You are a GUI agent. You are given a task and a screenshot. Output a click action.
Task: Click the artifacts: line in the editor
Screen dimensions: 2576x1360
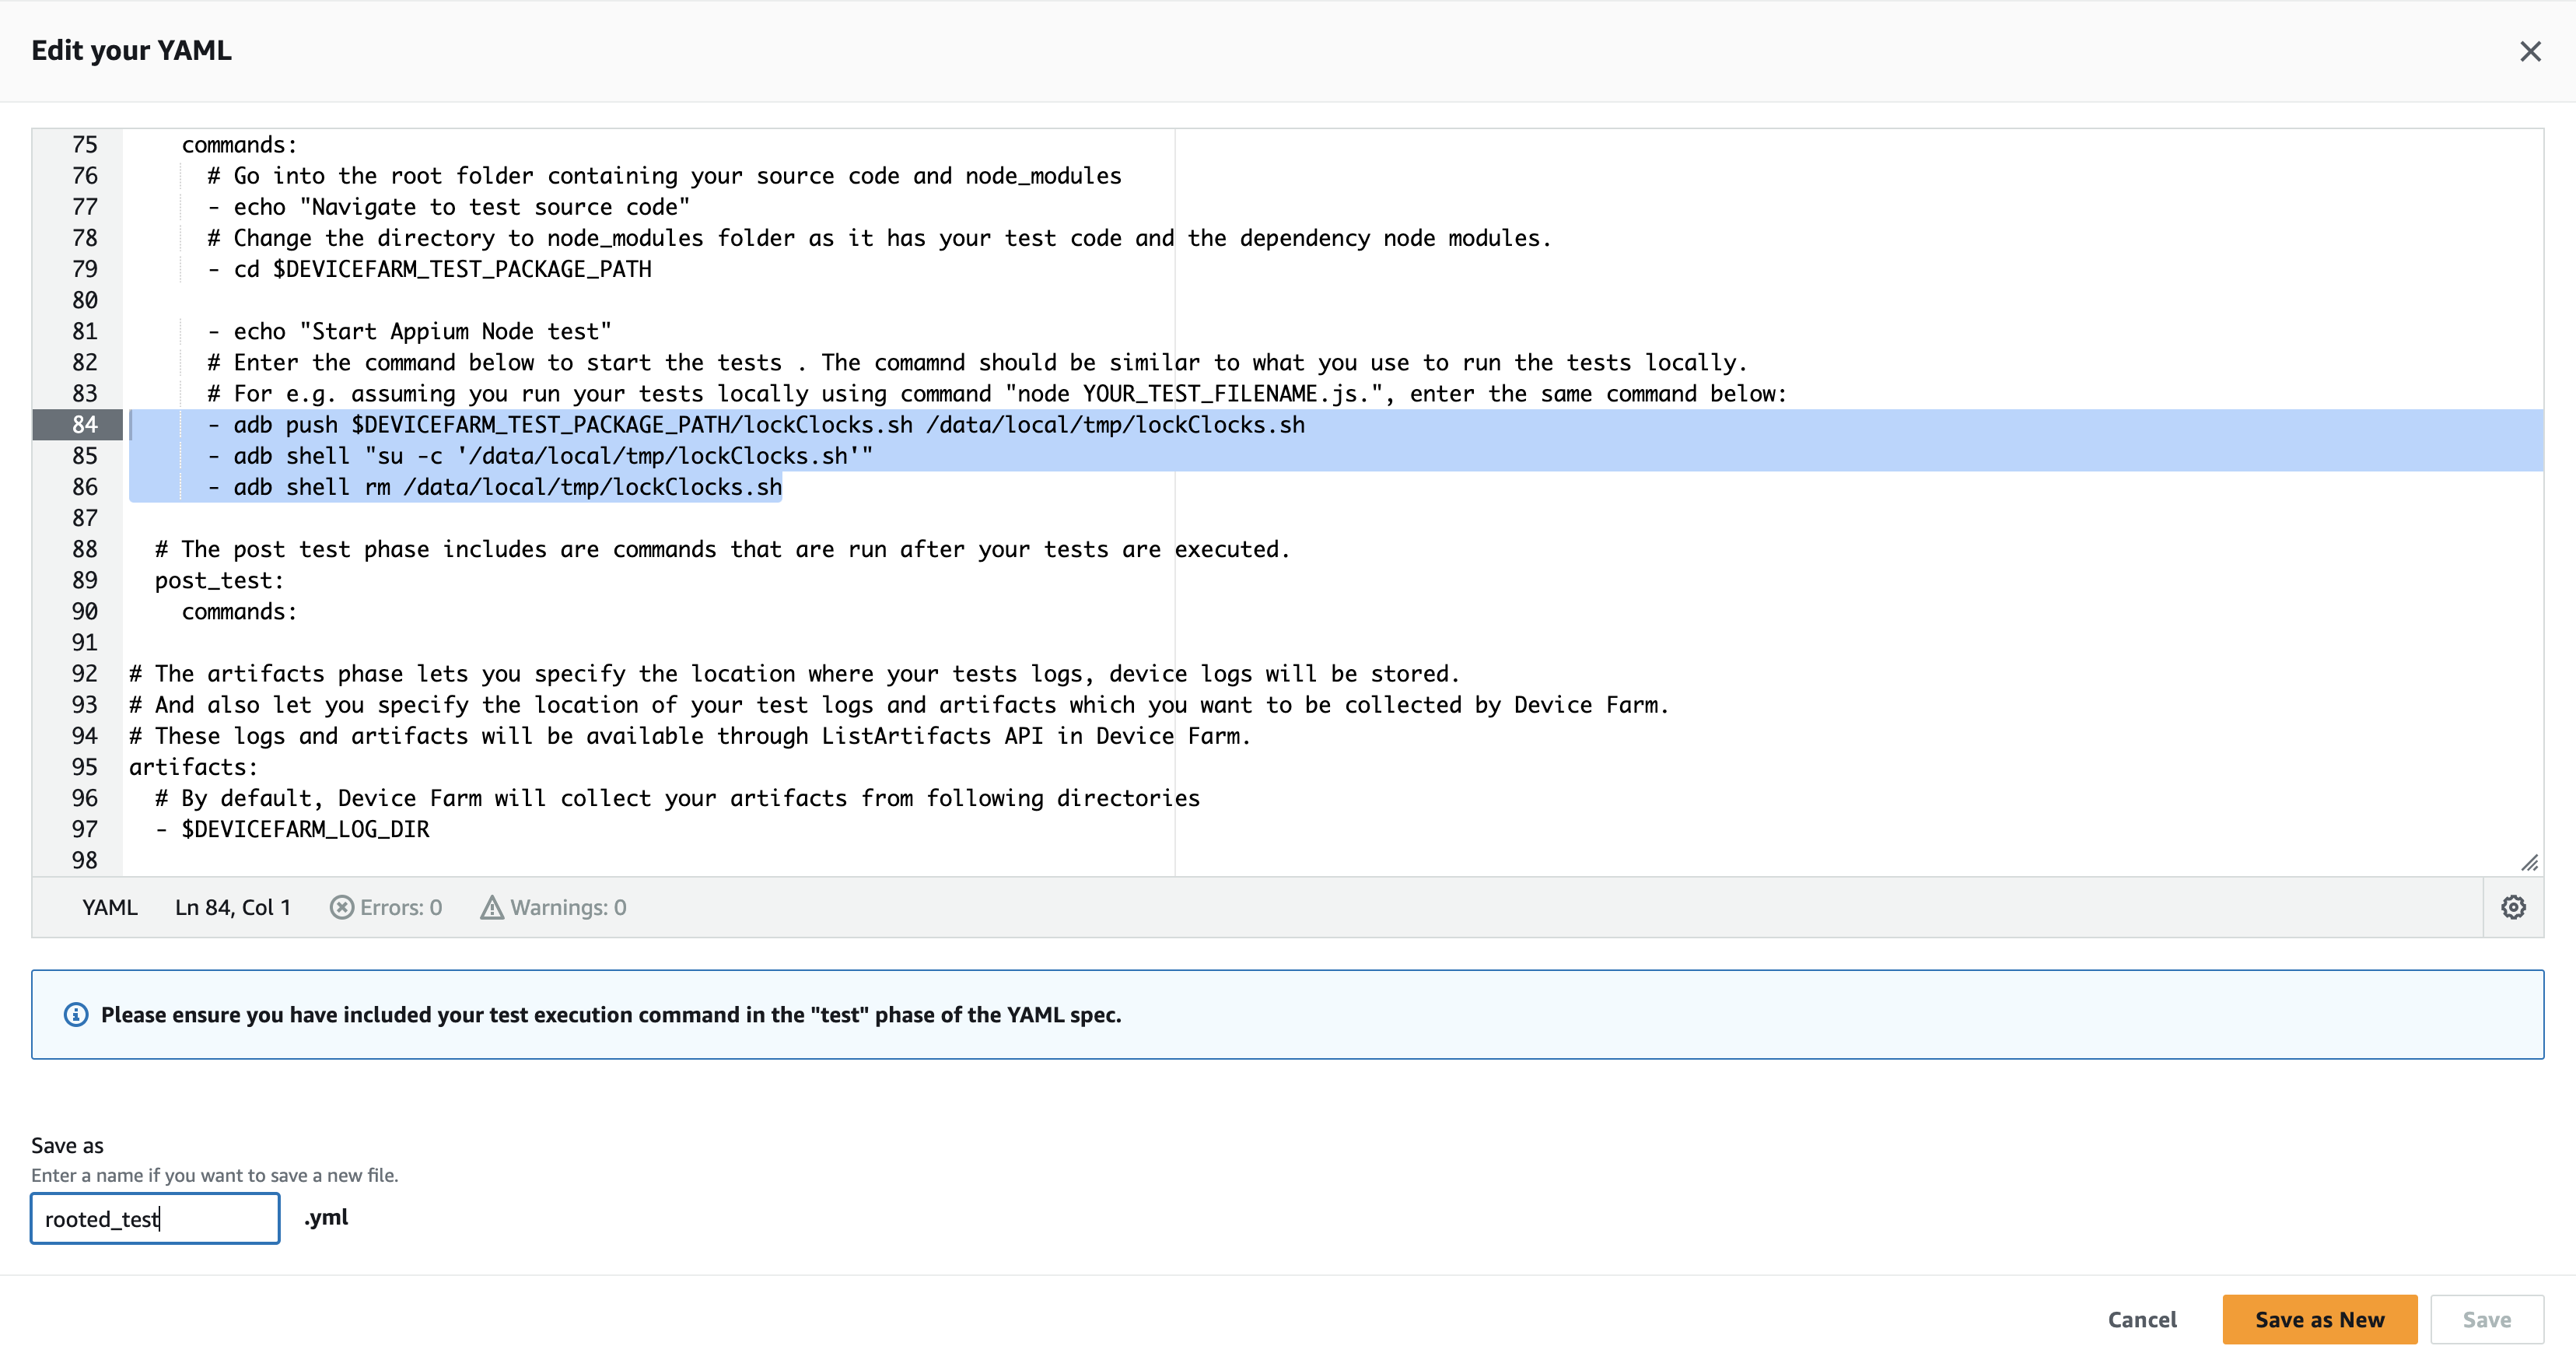[193, 766]
